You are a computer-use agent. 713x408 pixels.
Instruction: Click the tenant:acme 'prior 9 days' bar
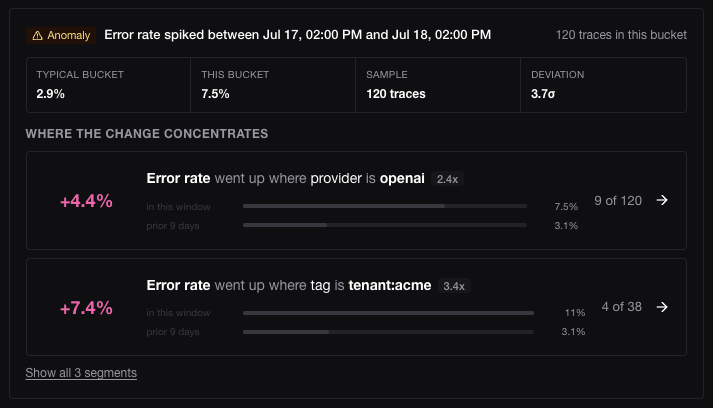click(388, 332)
